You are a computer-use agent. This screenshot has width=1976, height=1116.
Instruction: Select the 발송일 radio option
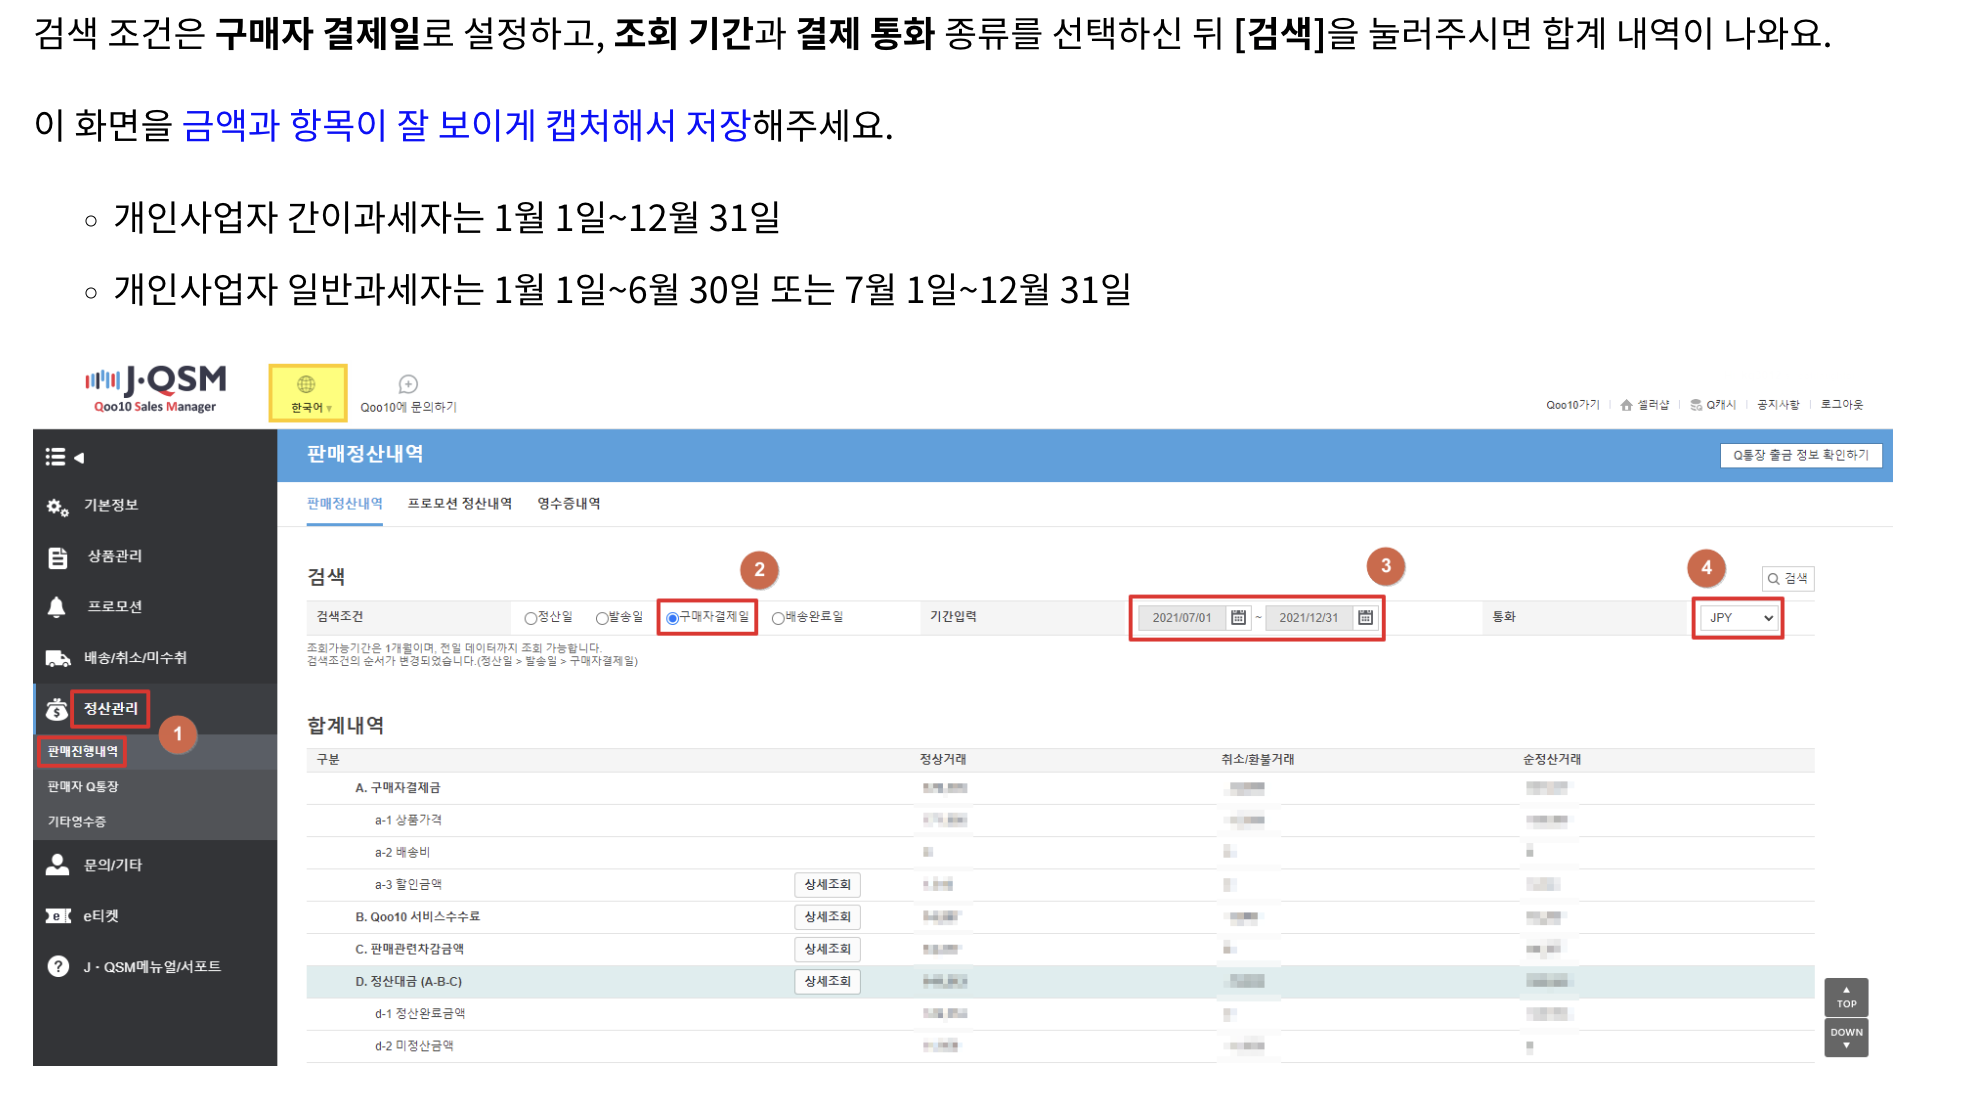[x=602, y=618]
